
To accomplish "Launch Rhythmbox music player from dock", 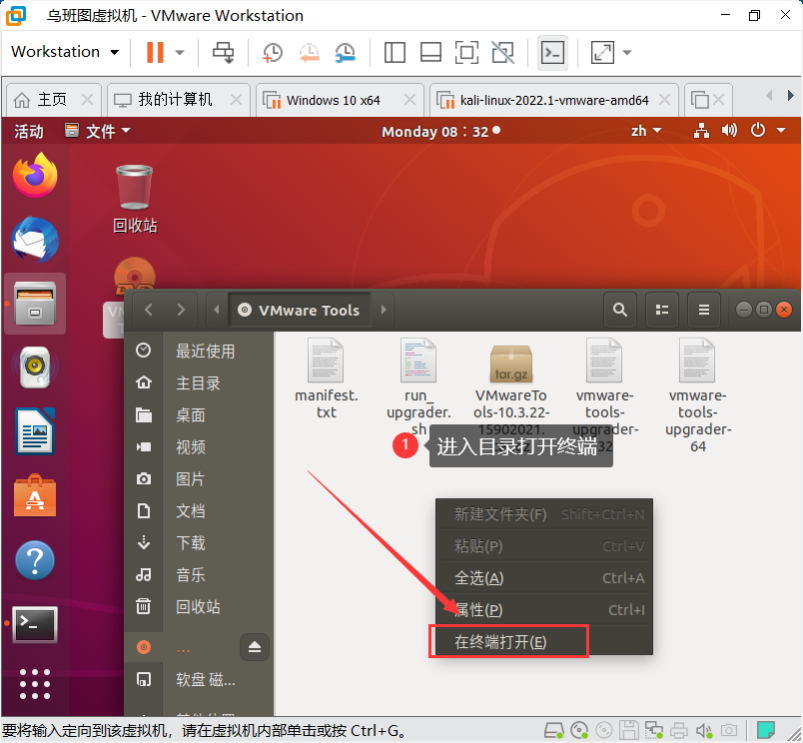I will tap(35, 367).
